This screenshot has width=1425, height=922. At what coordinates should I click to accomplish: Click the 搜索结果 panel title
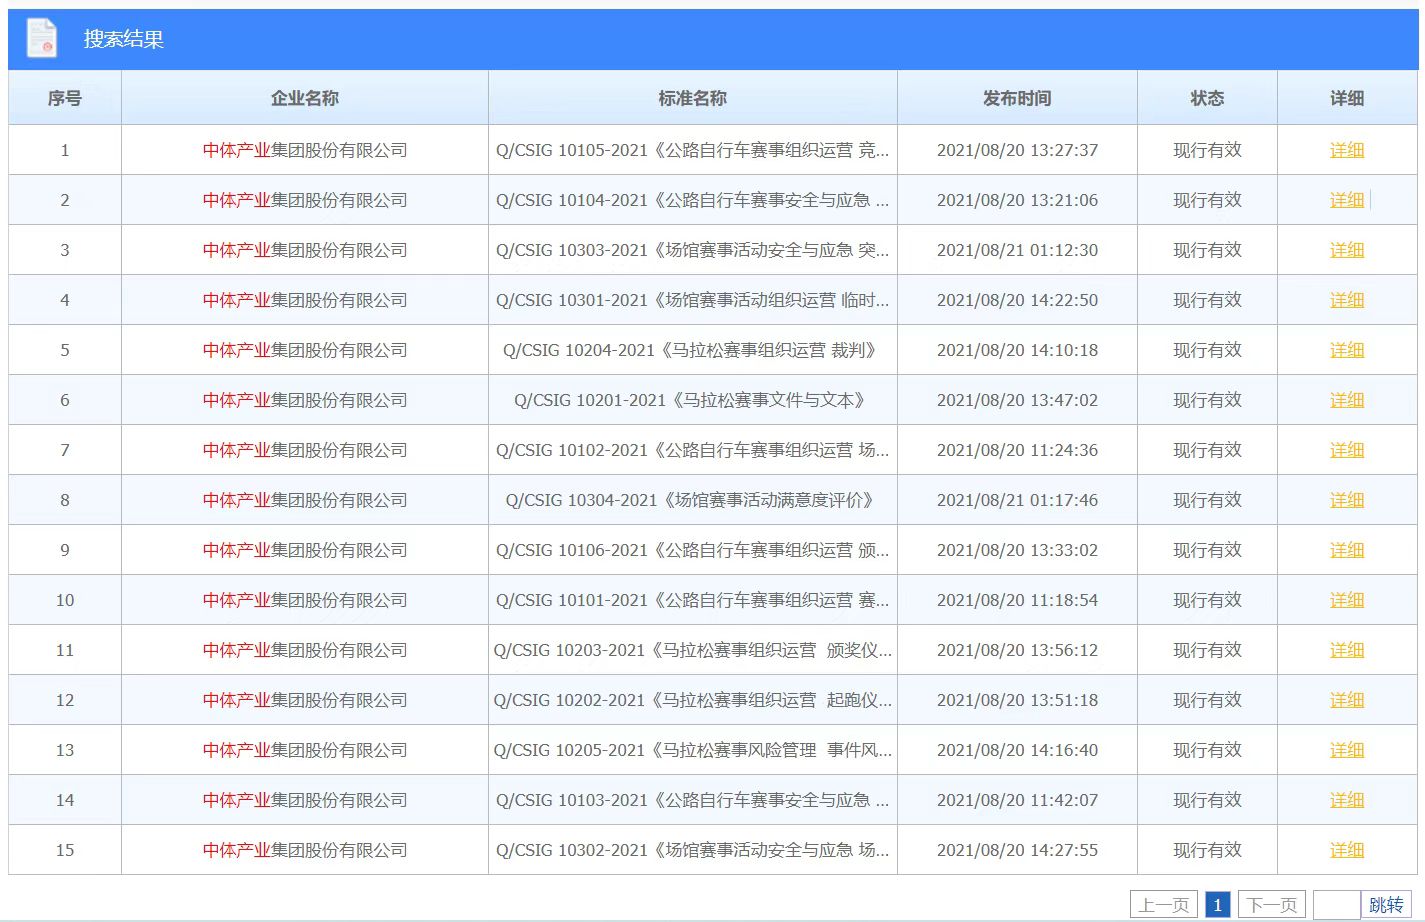tap(124, 39)
